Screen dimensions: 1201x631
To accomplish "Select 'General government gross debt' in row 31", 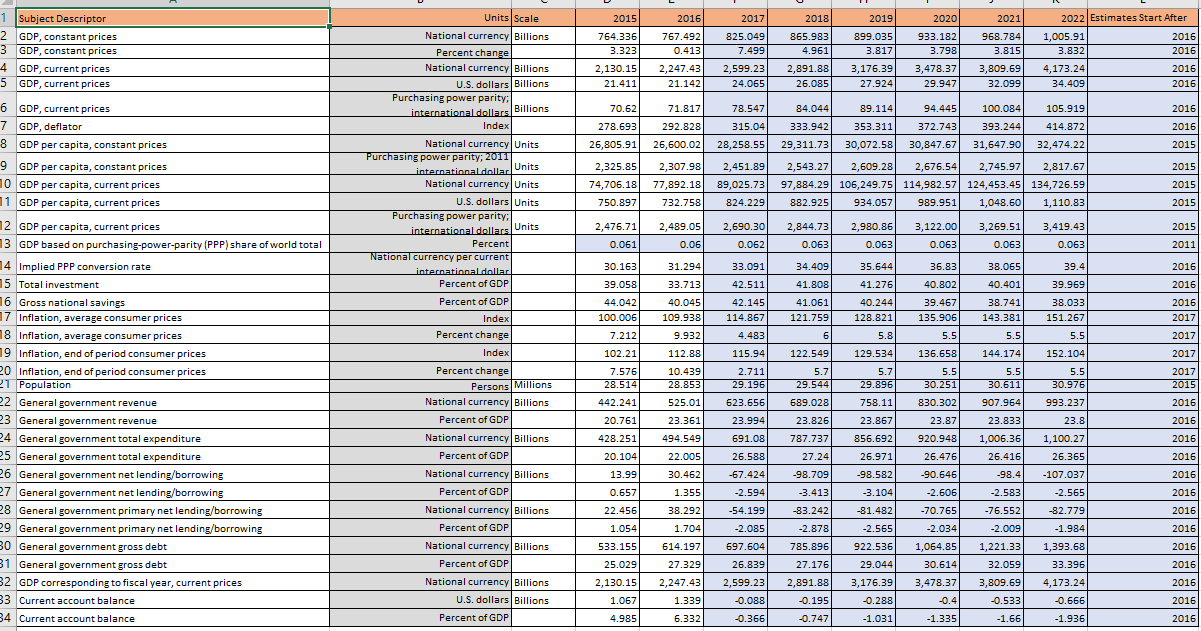I will tap(172, 564).
